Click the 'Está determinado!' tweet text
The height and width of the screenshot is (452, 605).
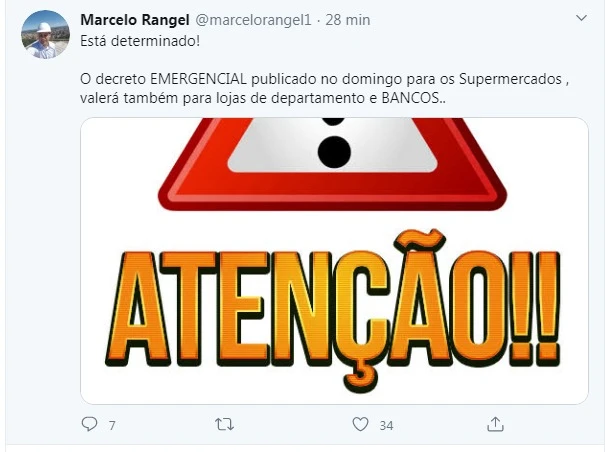coord(140,41)
